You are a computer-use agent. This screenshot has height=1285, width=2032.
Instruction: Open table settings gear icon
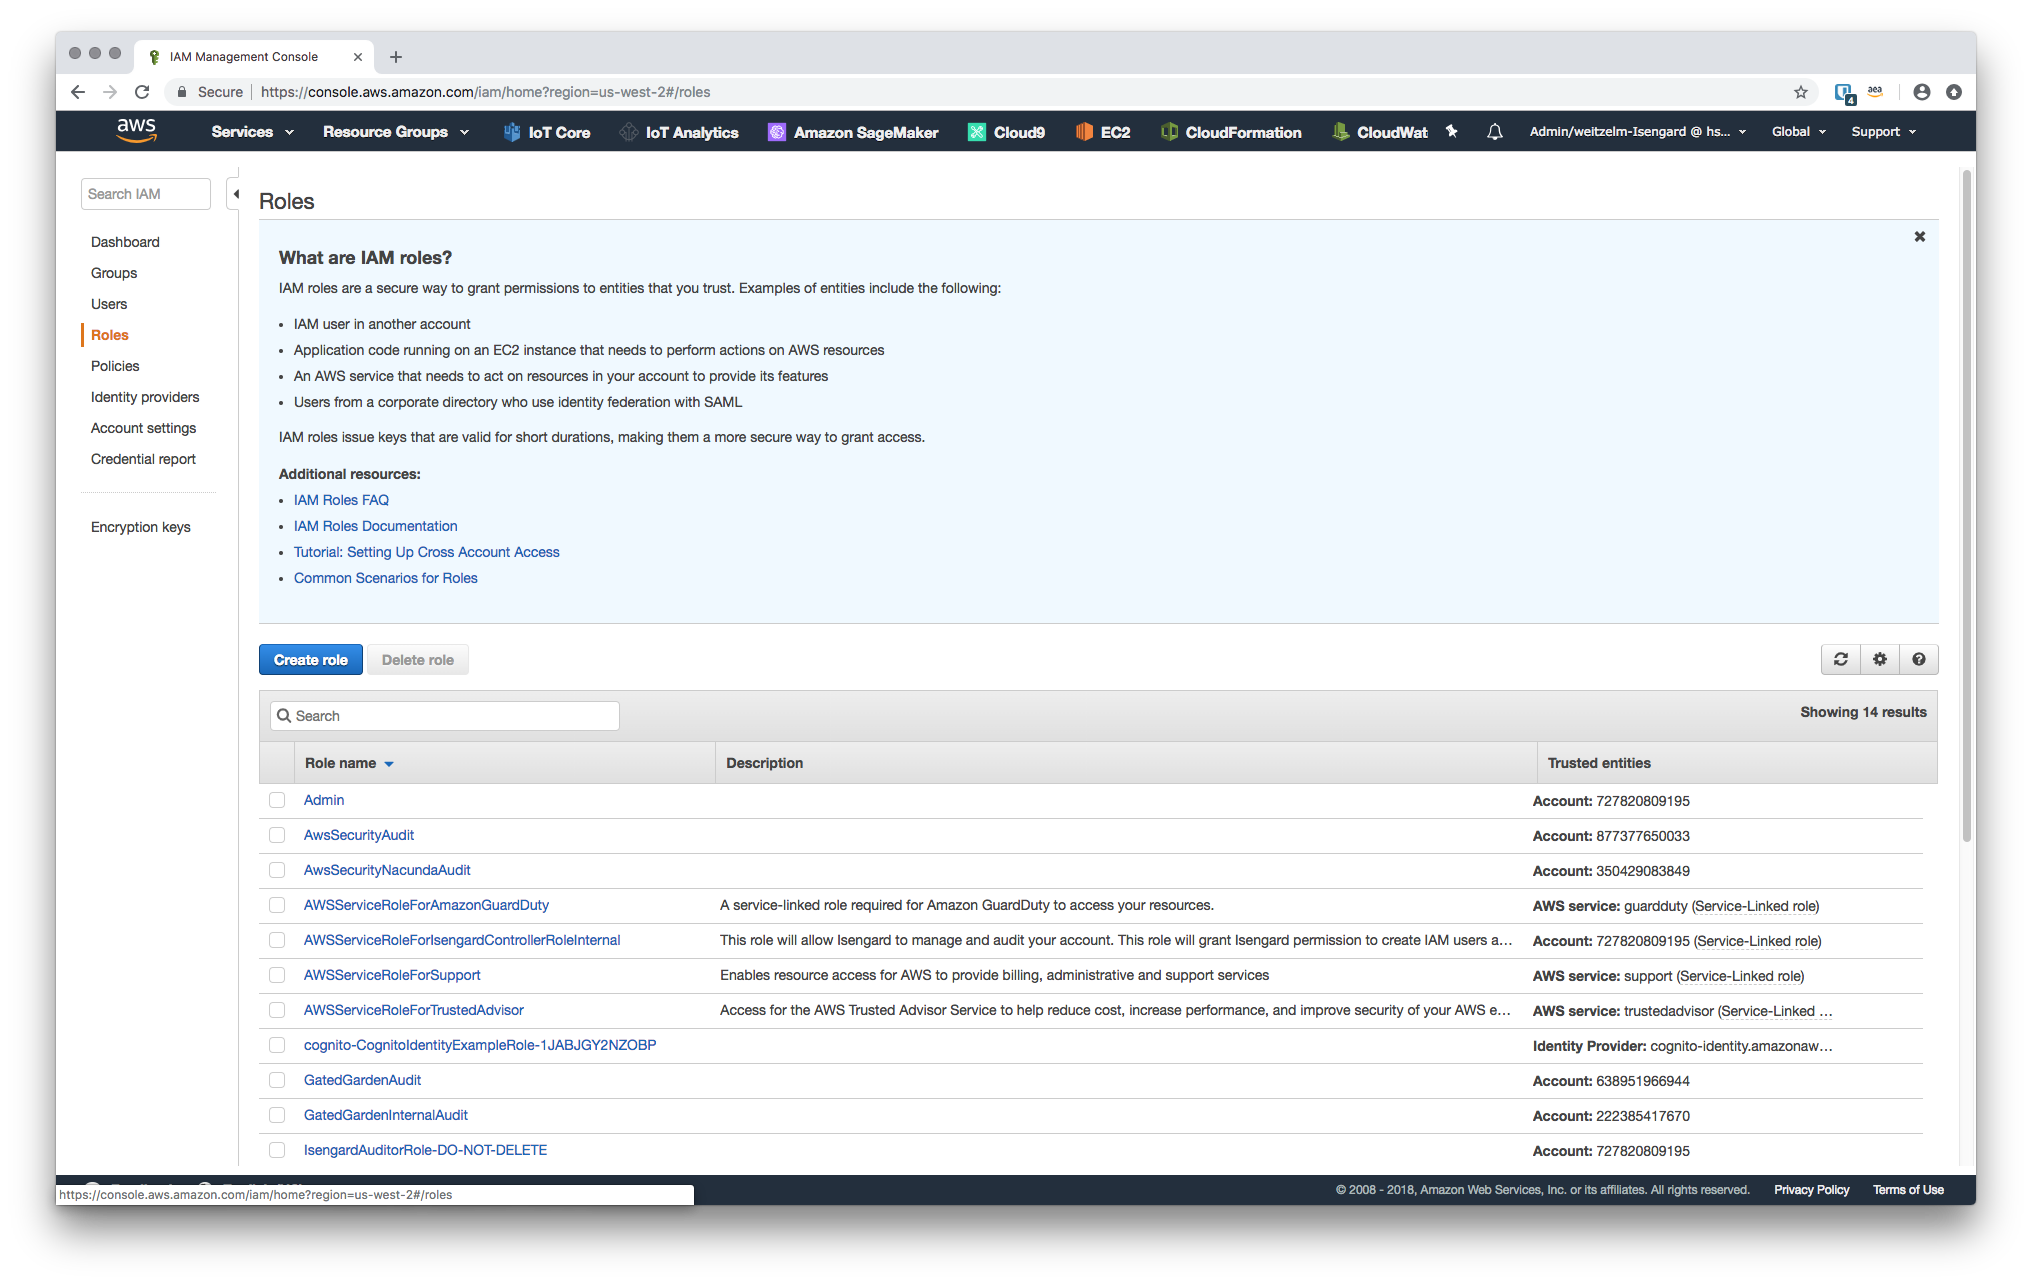point(1879,659)
